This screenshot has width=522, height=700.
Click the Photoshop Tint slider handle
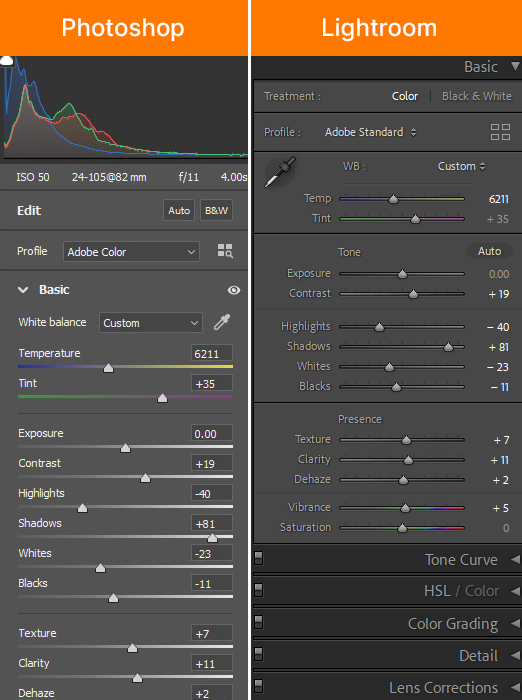tap(163, 398)
